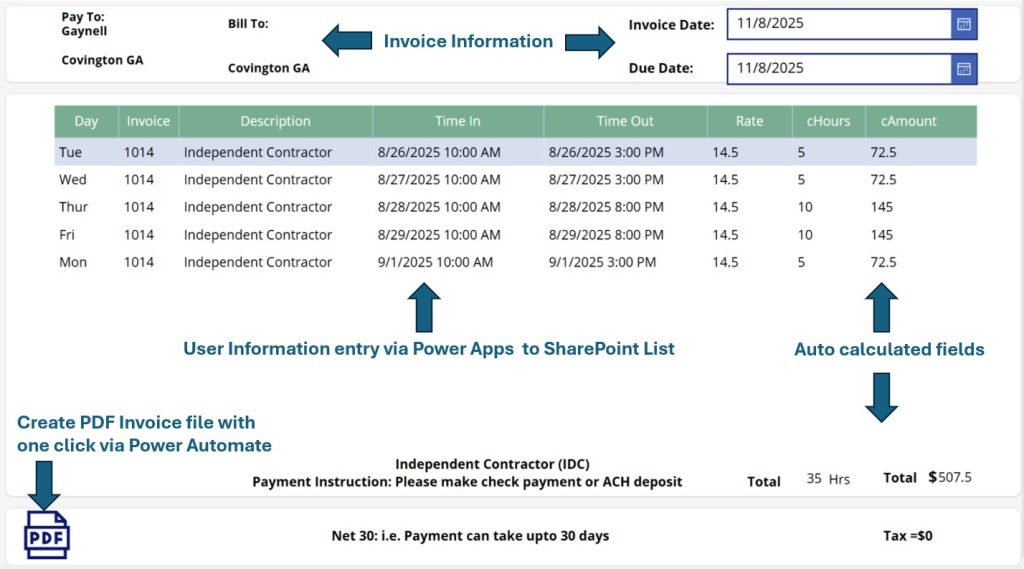This screenshot has width=1024, height=569.
Task: Click Time In 9/1/2025 10:00 AM
Action: (435, 262)
